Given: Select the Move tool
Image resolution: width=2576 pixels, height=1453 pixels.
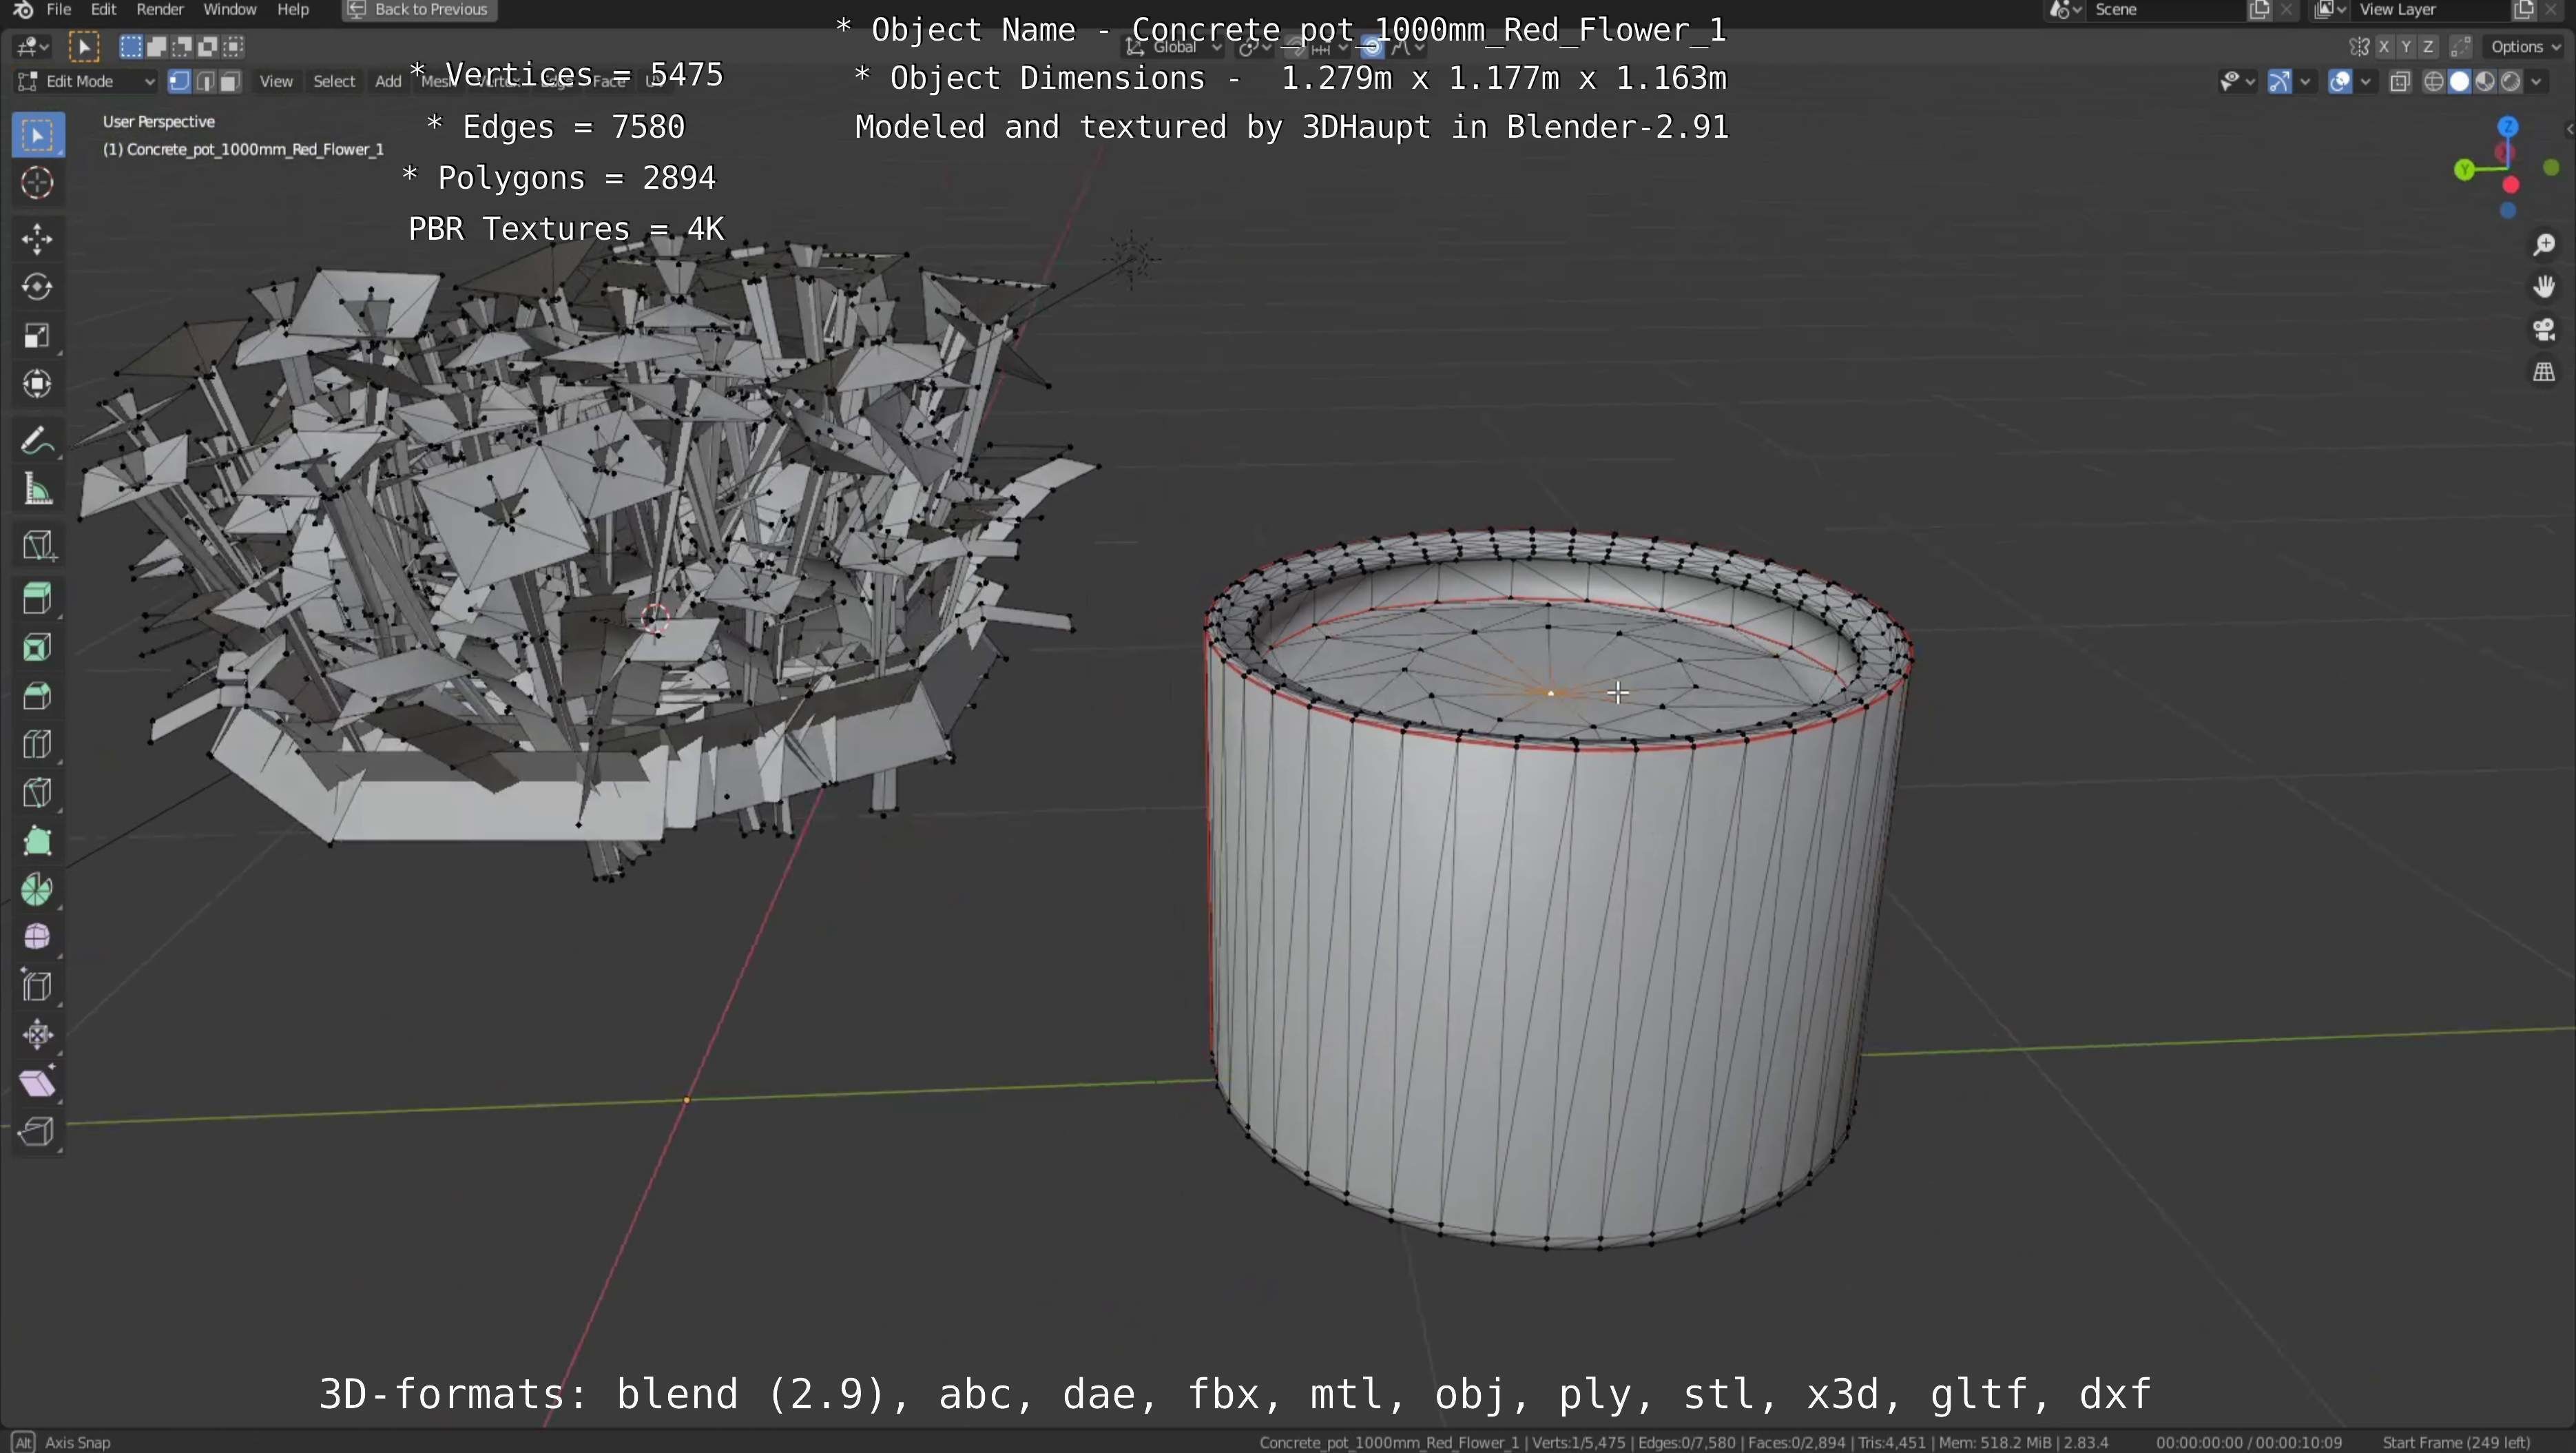Looking at the screenshot, I should [x=38, y=238].
